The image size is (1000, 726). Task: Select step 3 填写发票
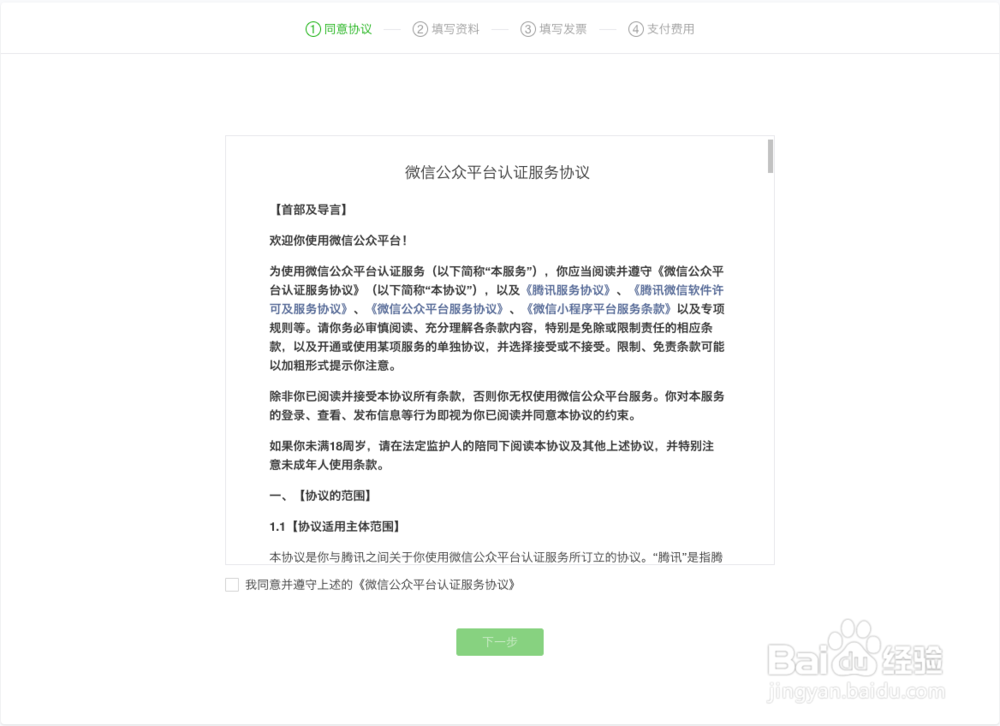[x=554, y=29]
